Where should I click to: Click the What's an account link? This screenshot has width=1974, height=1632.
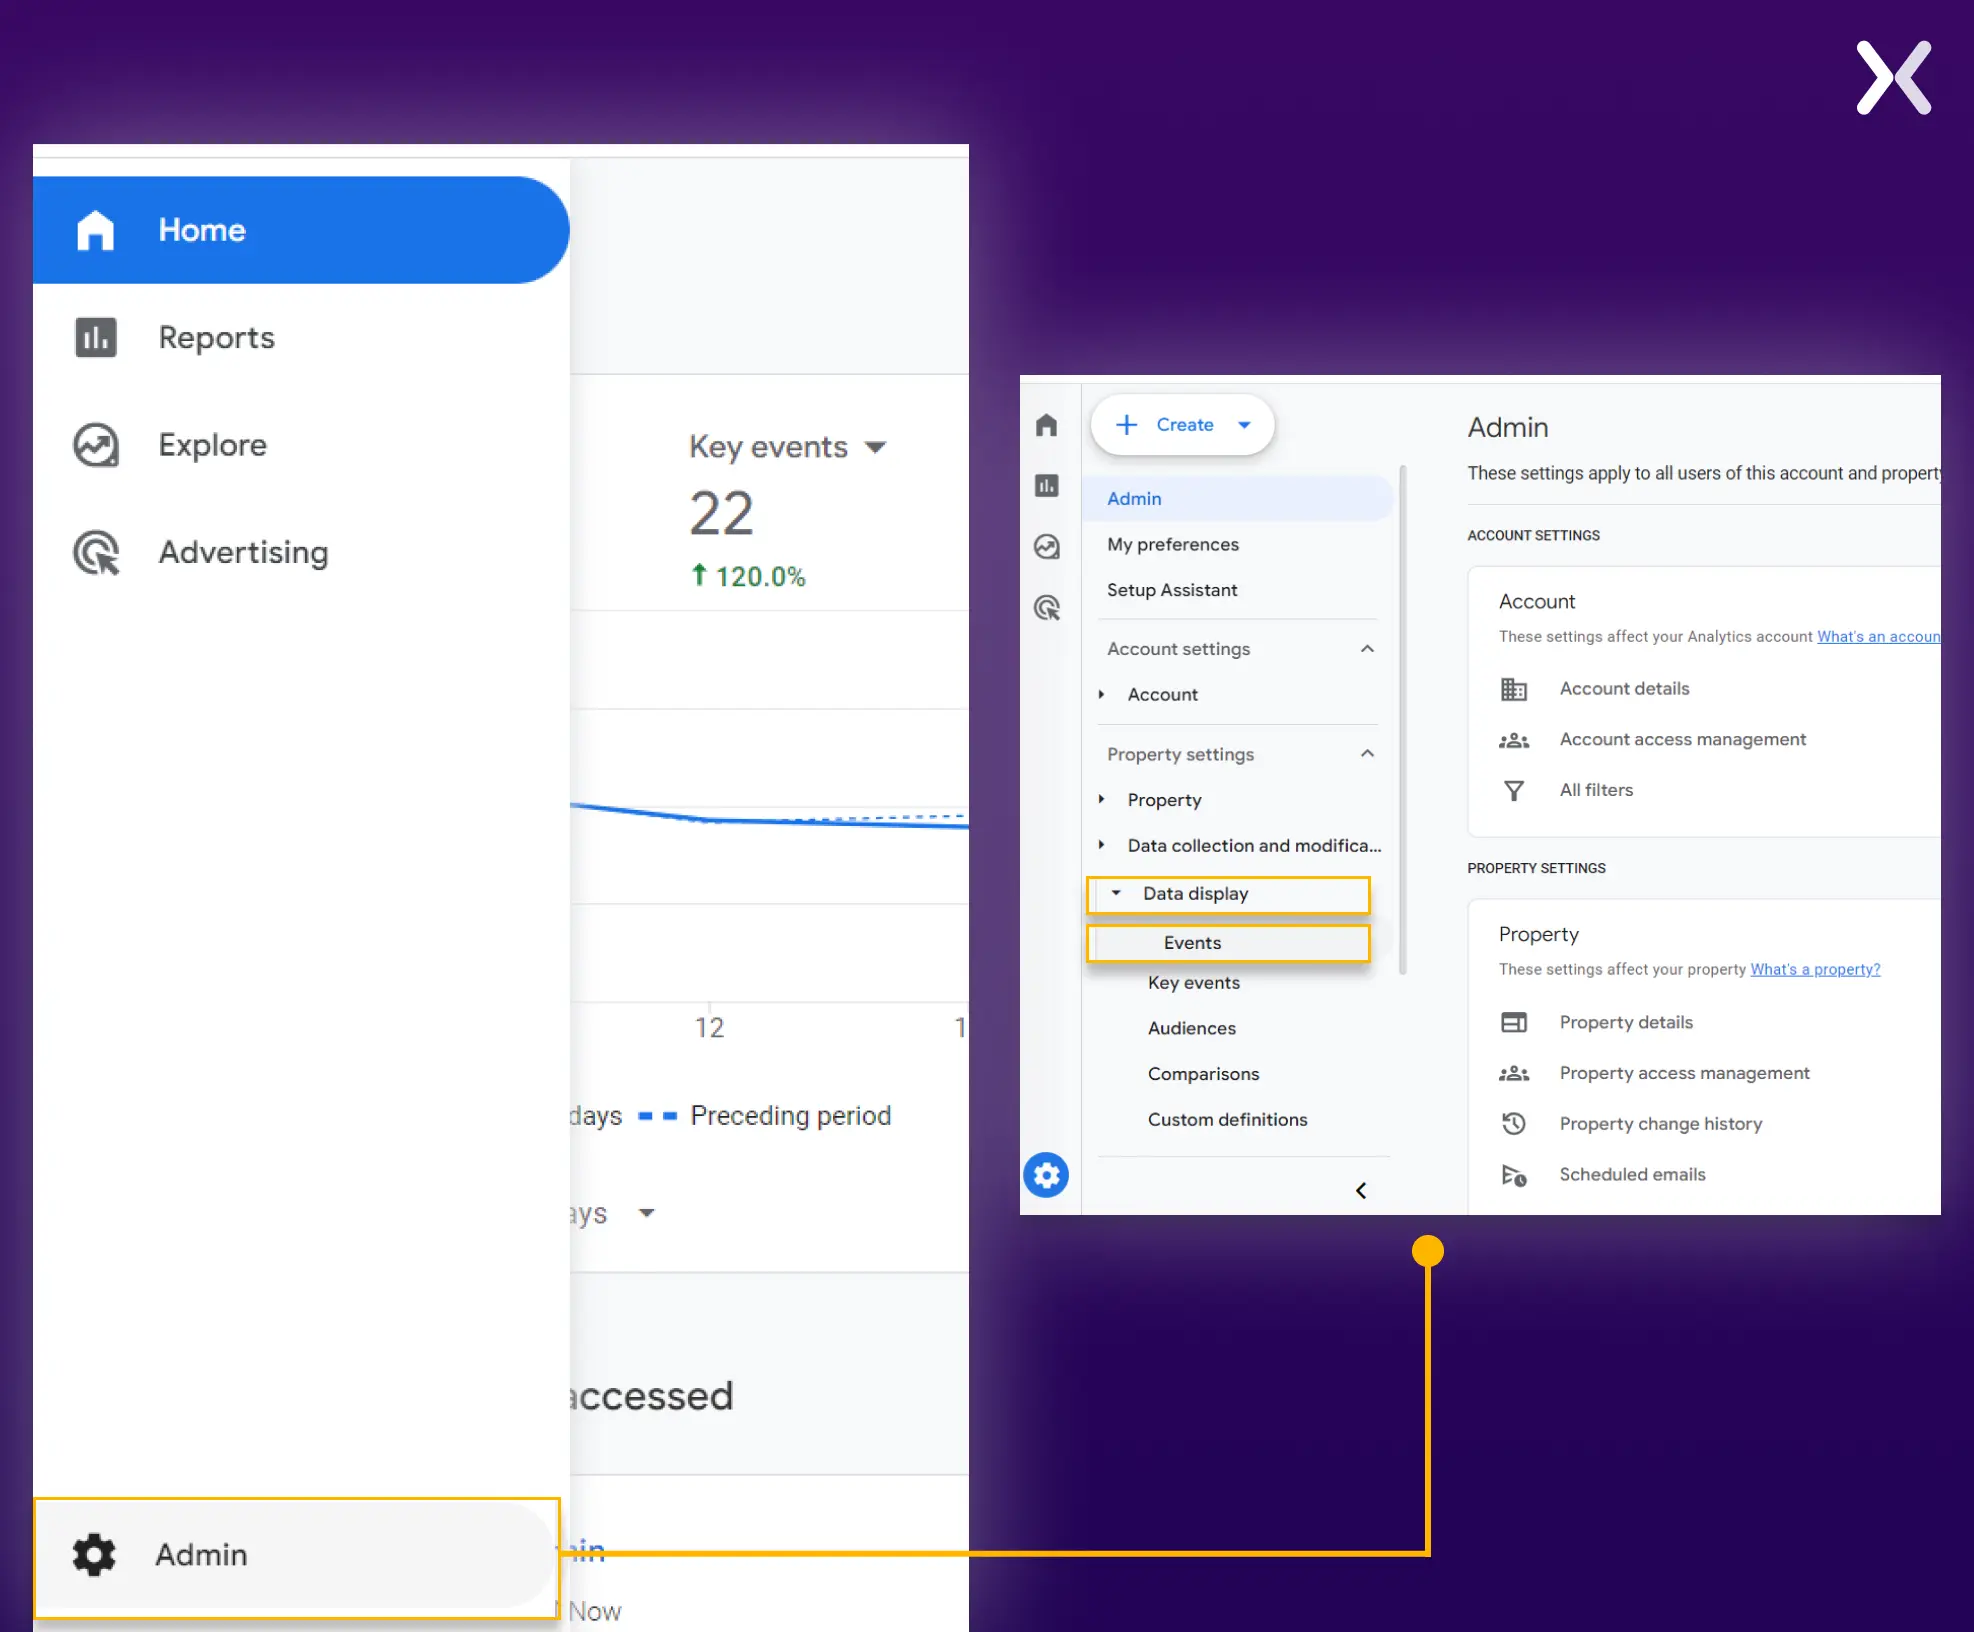pos(1878,637)
